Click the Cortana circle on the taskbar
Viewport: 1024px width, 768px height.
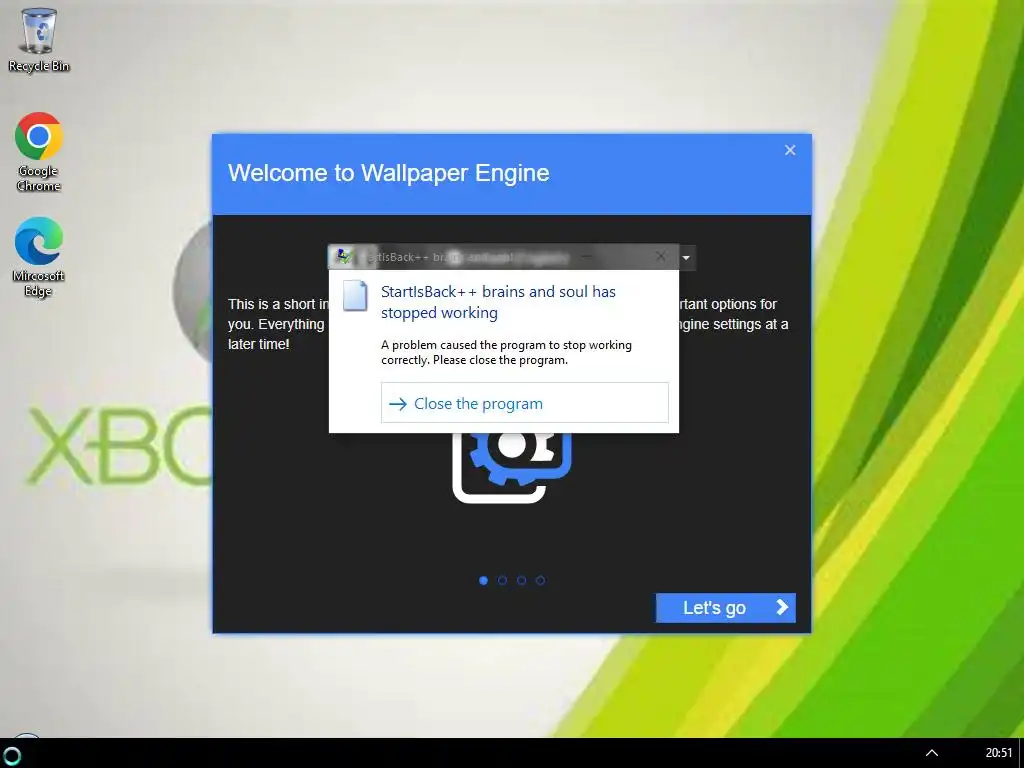coord(12,756)
